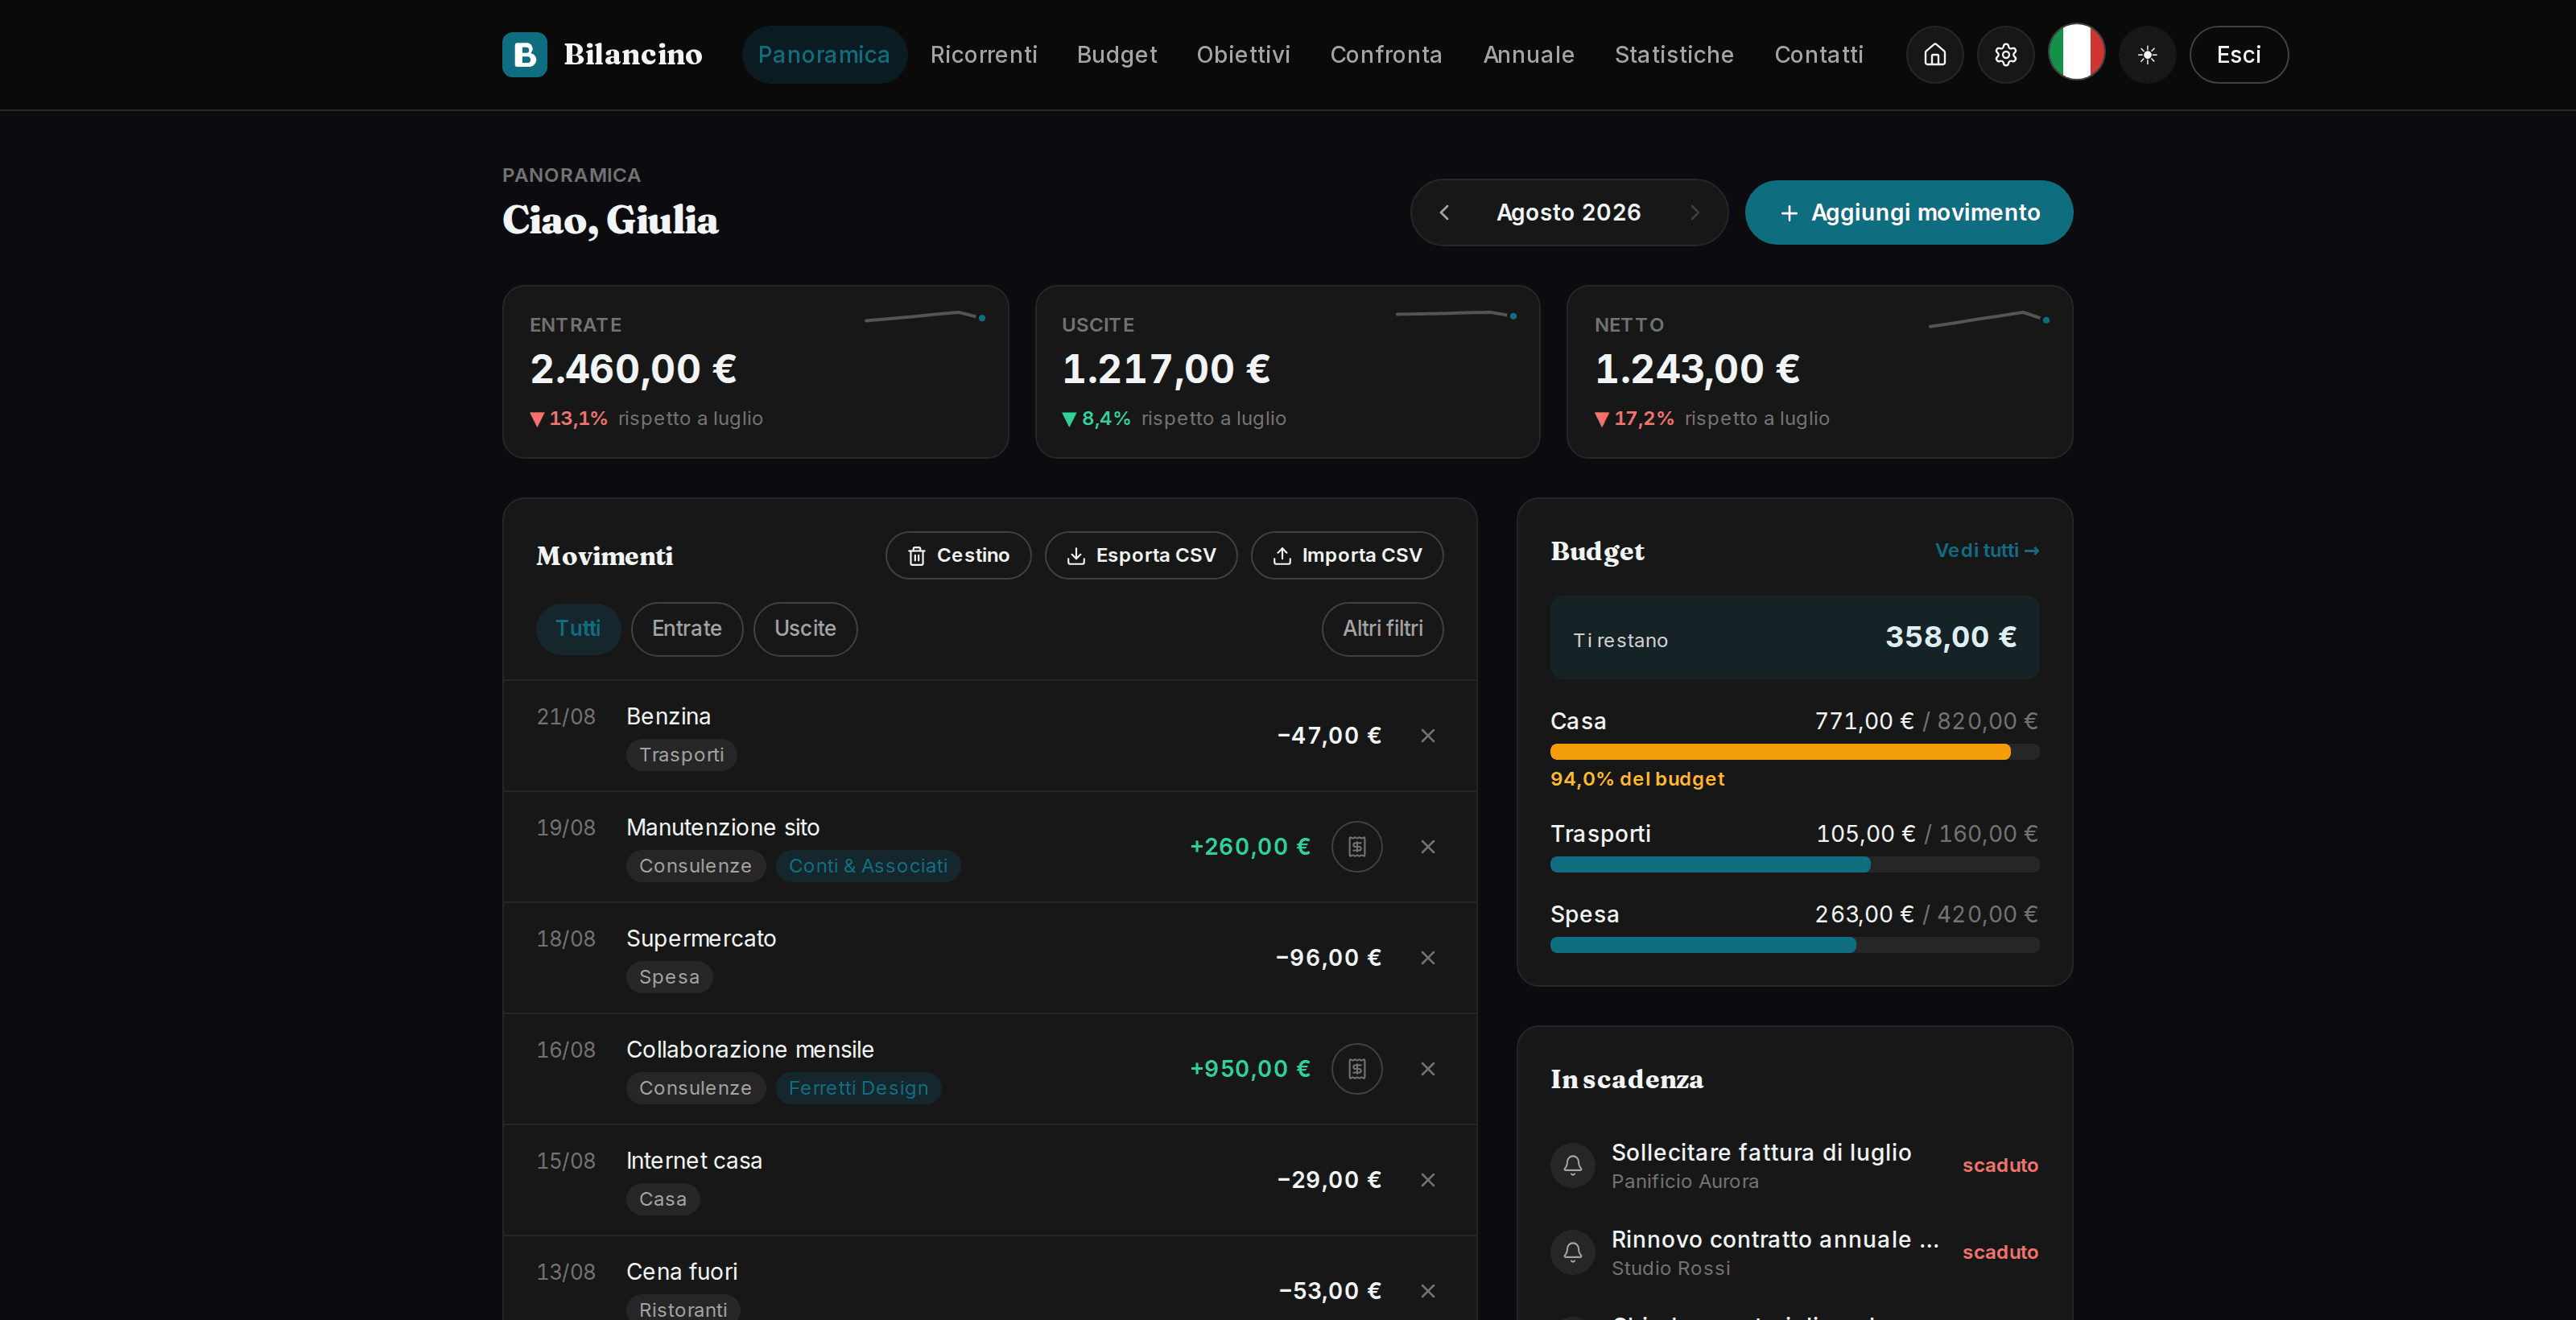The width and height of the screenshot is (2576, 1320).
Task: Click the Internet casa movement title
Action: (x=694, y=1161)
